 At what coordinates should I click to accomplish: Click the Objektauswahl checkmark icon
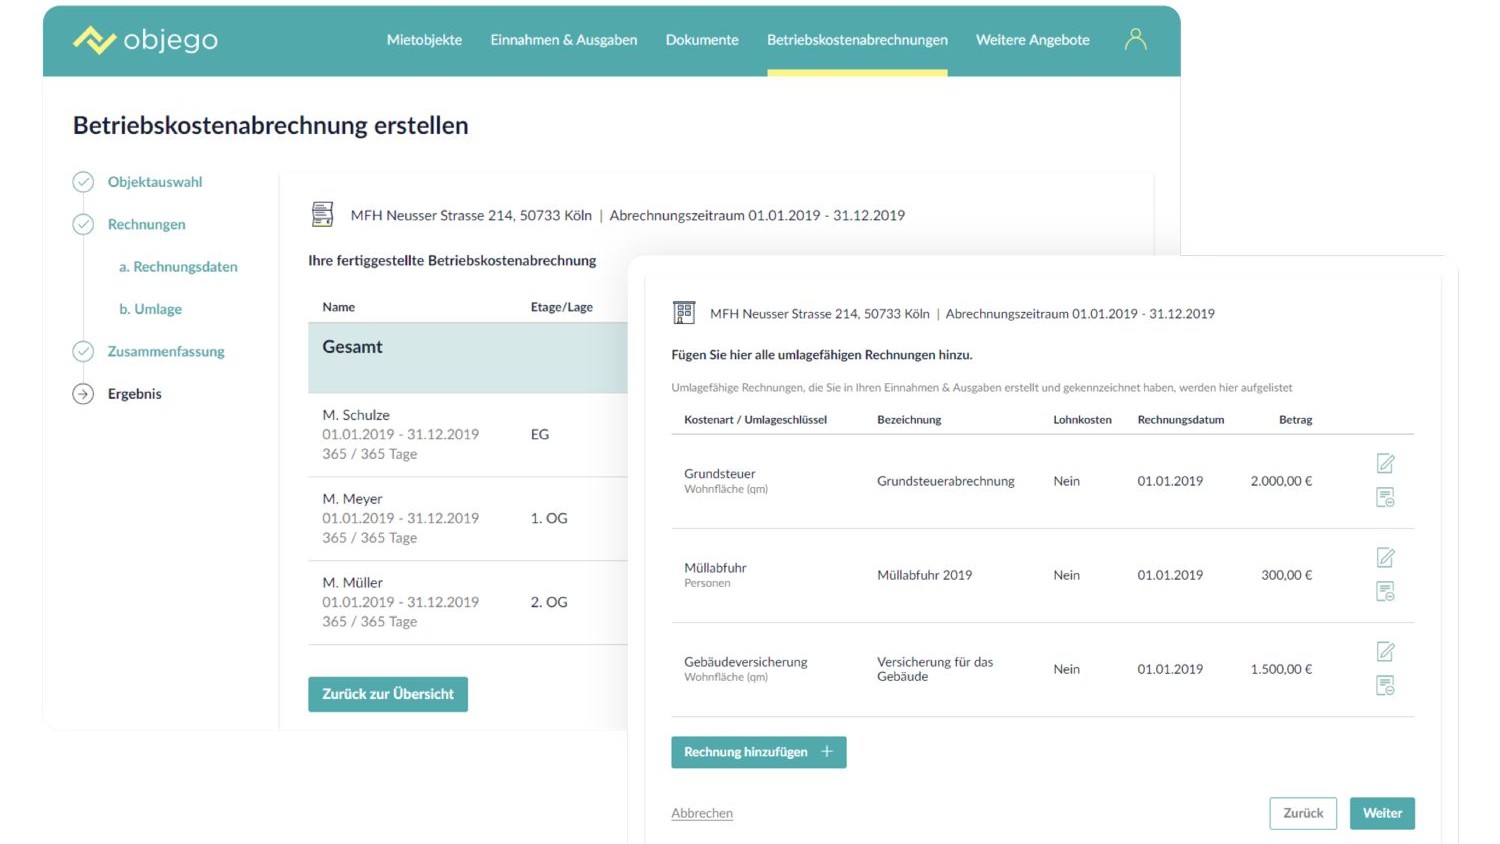83,182
